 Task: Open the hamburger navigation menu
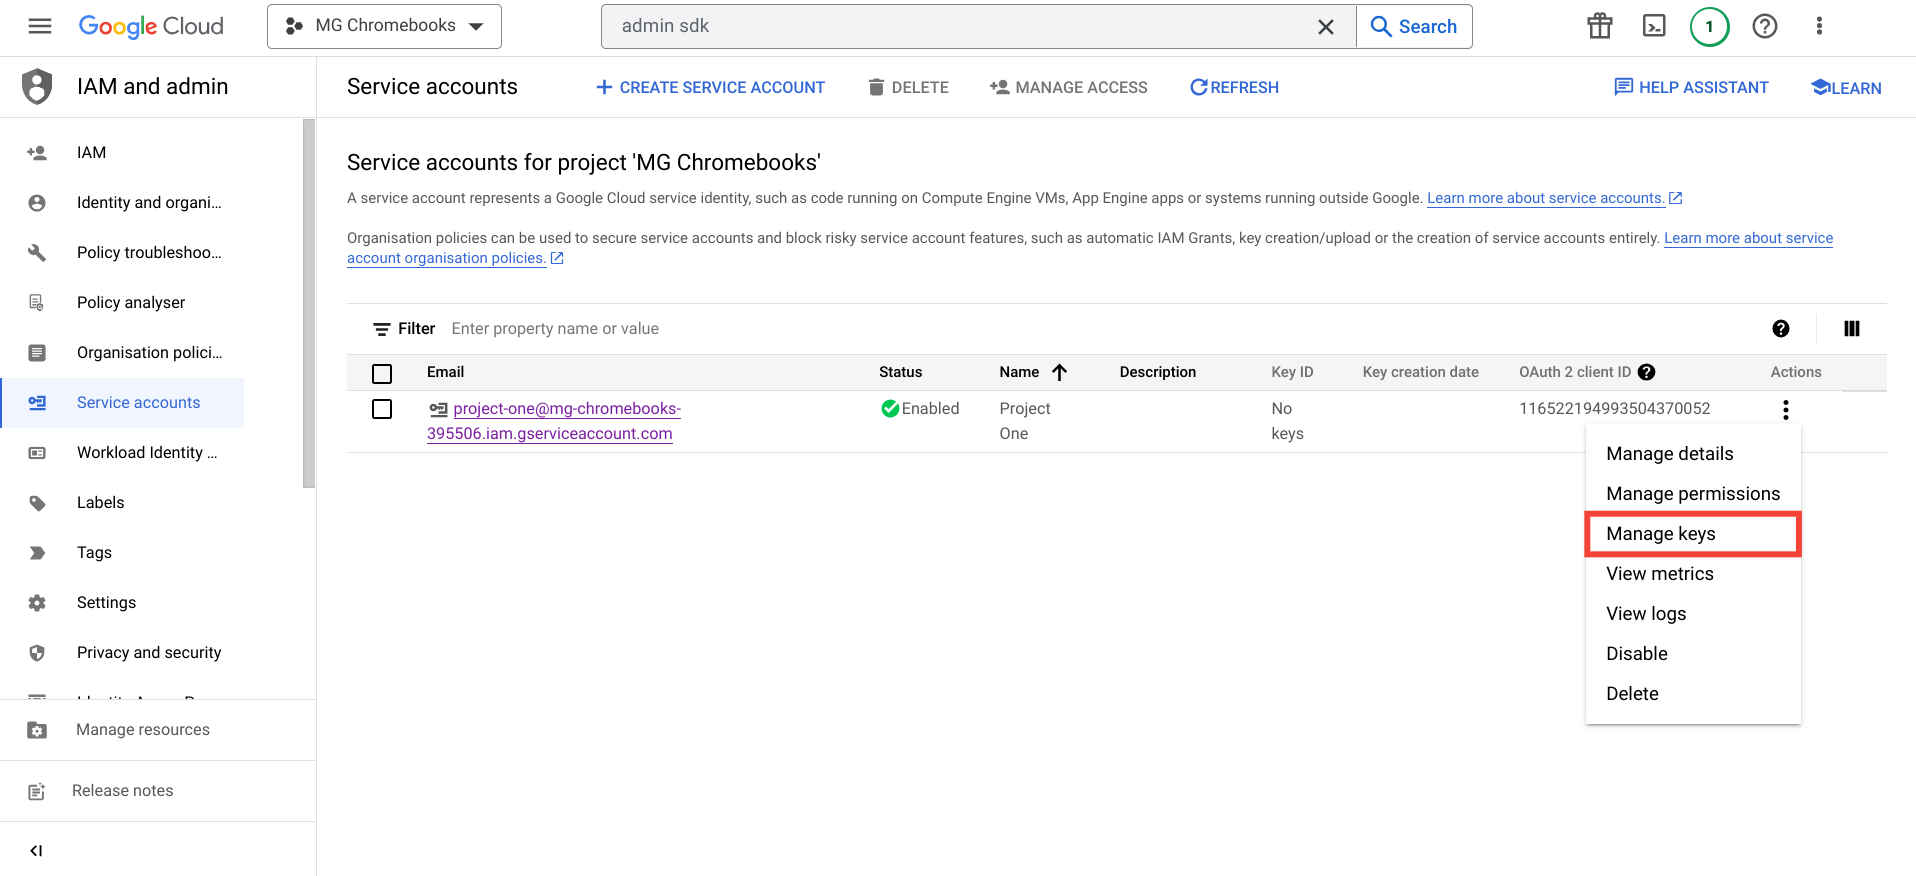40,26
